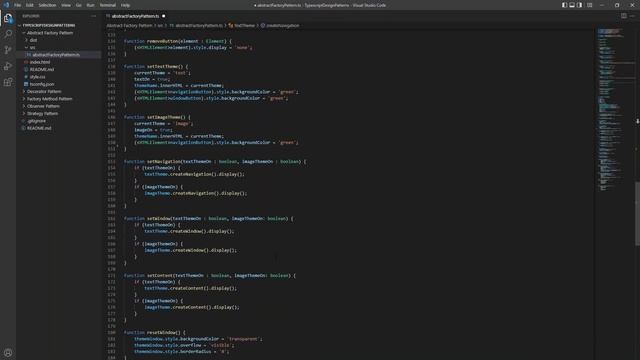Open the Extensions view icon
The width and height of the screenshot is (640, 360).
[8, 82]
